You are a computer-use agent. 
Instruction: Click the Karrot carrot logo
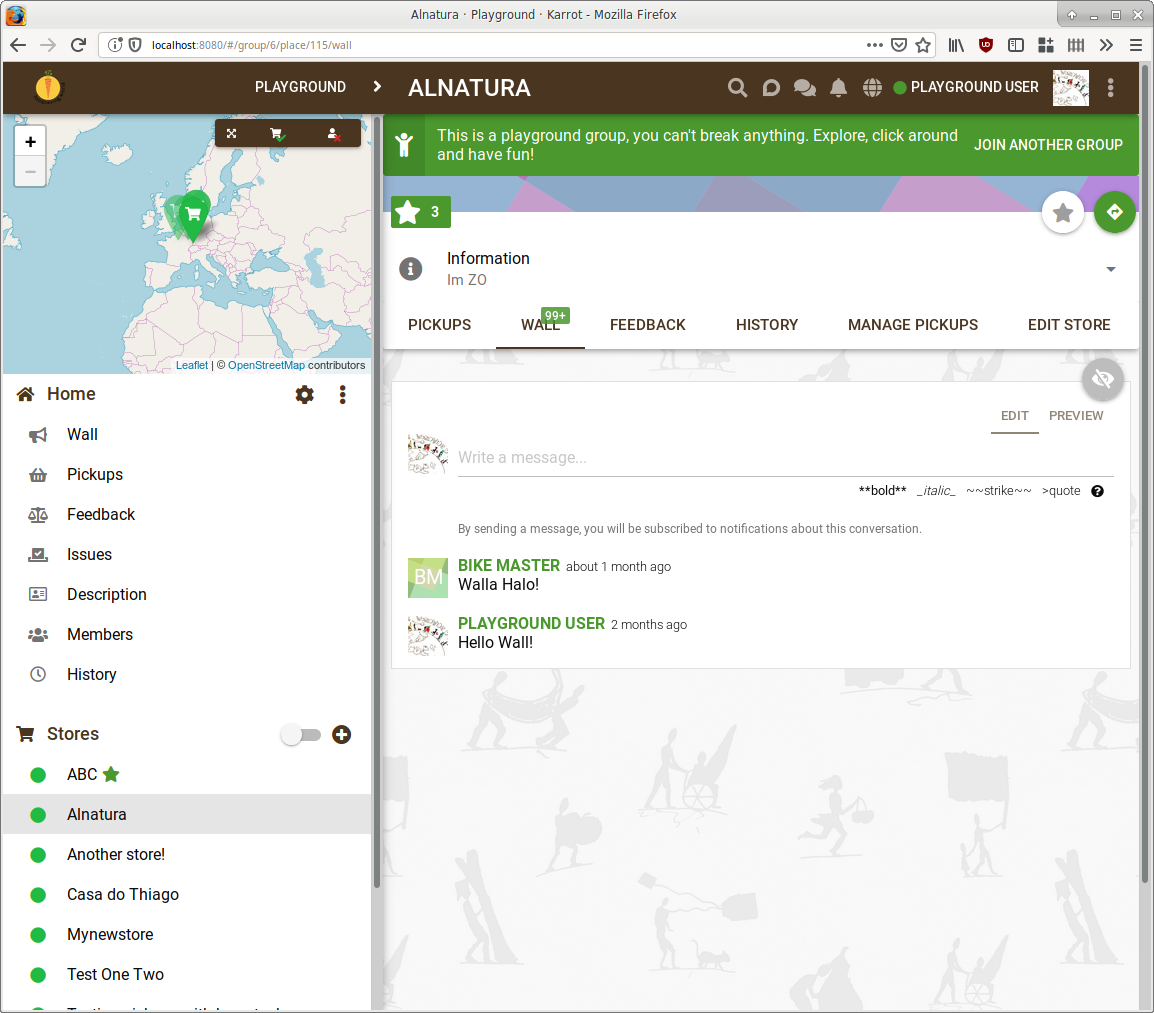pyautogui.click(x=49, y=88)
